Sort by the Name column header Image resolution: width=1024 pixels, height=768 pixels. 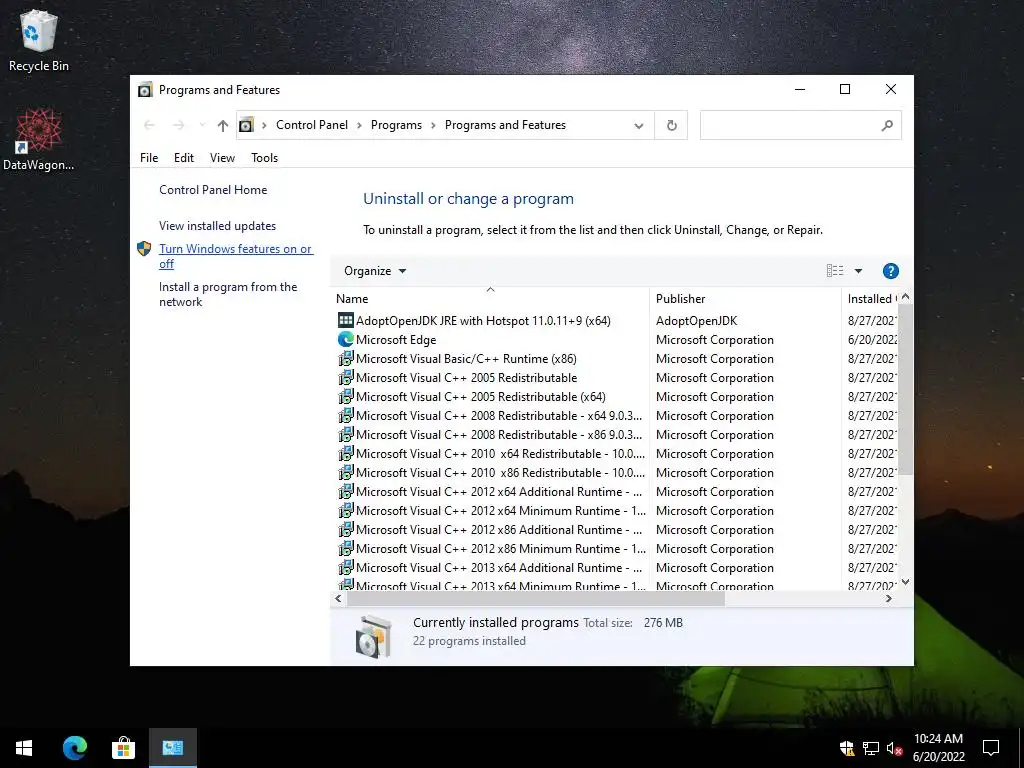pos(490,298)
